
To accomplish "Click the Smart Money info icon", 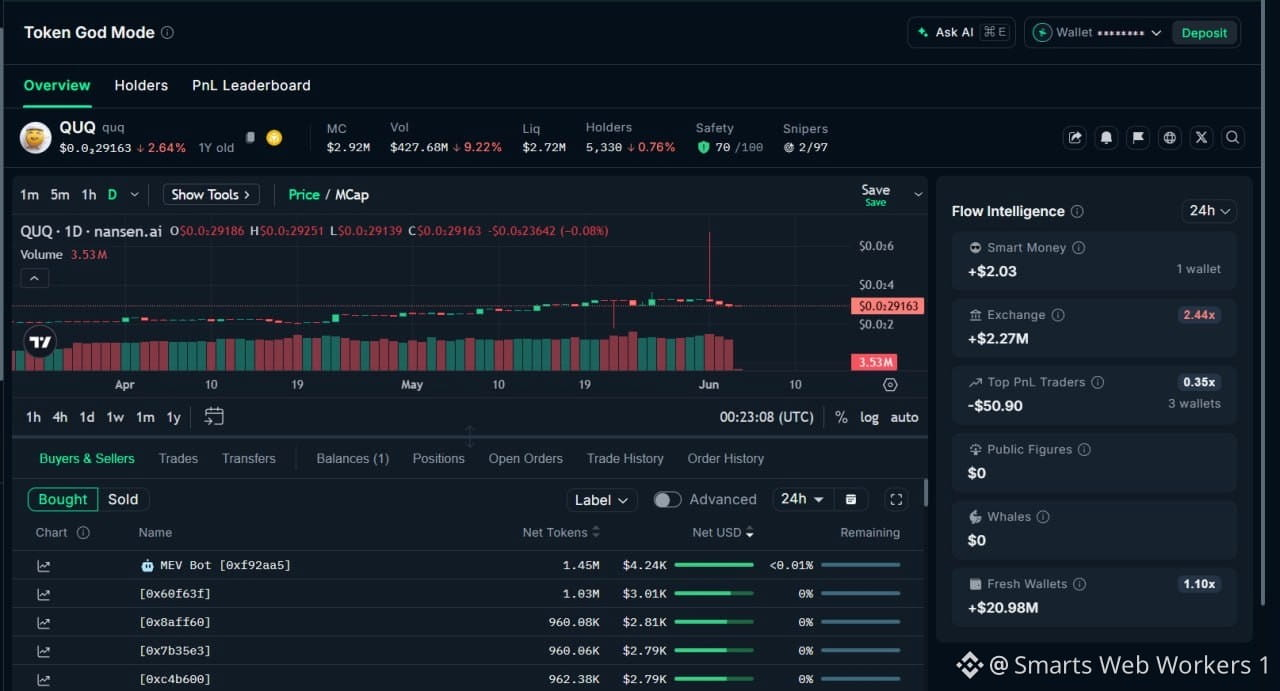I will pos(1078,247).
